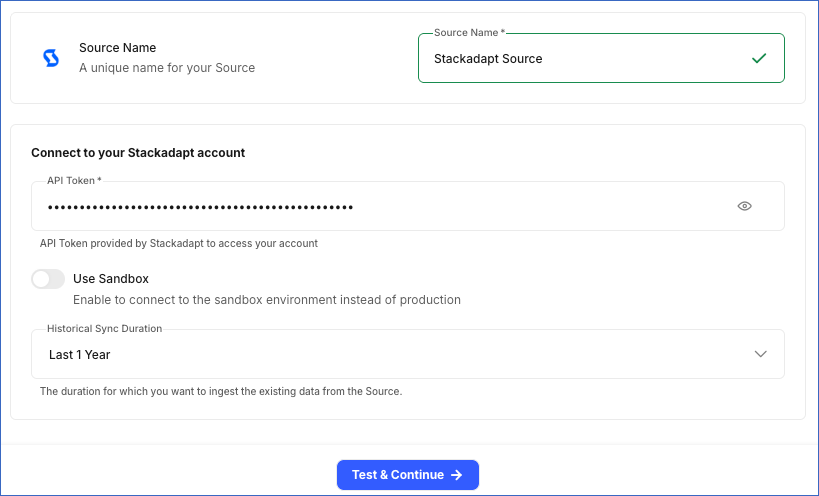Click the green checkmark in Source Name
Image resolution: width=819 pixels, height=496 pixels.
tap(759, 58)
